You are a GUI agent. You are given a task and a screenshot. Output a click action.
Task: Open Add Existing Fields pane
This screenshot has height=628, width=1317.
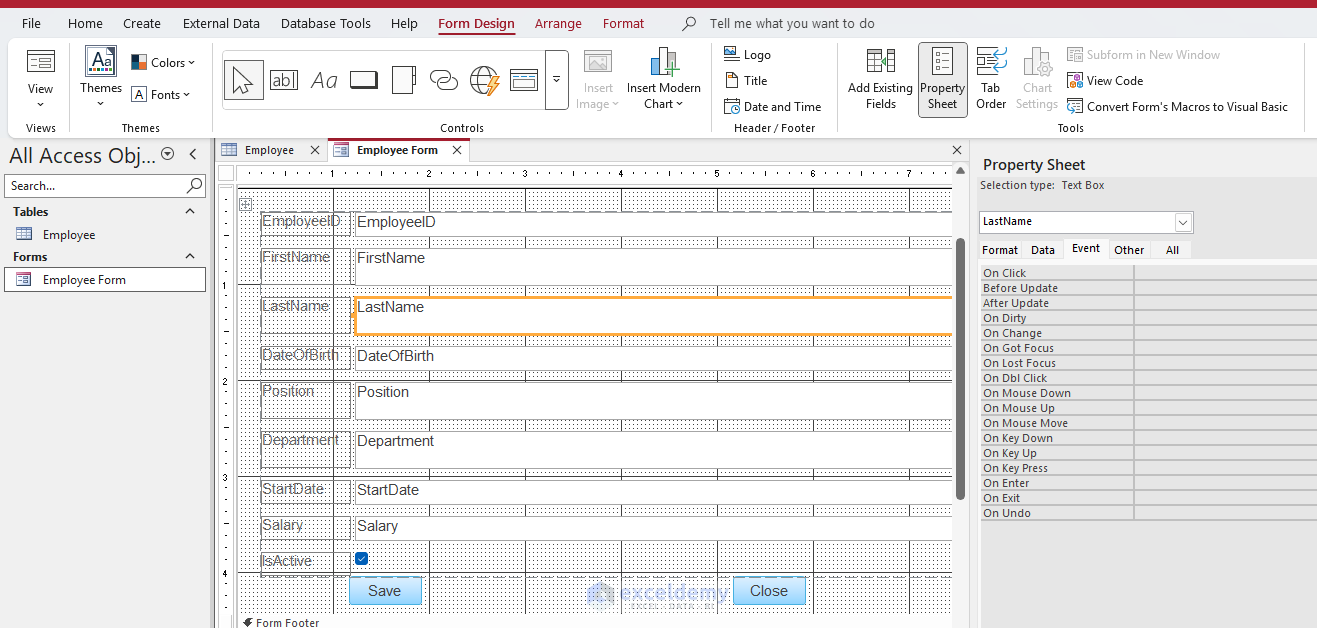click(880, 78)
